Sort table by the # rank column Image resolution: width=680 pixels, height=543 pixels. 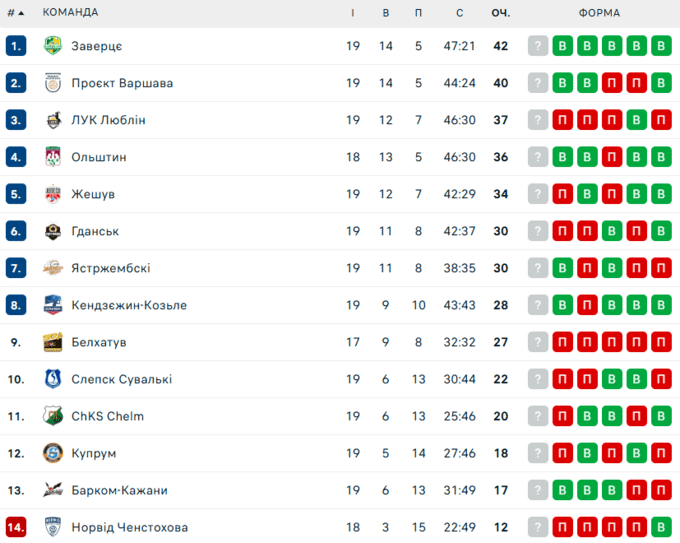15,13
